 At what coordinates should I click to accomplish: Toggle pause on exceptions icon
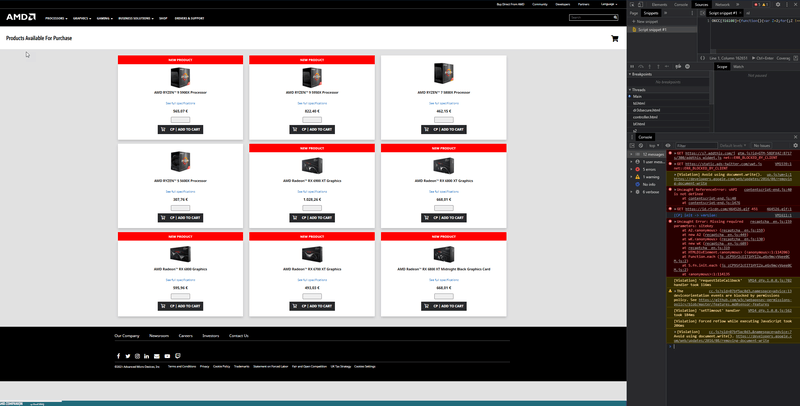tap(687, 66)
